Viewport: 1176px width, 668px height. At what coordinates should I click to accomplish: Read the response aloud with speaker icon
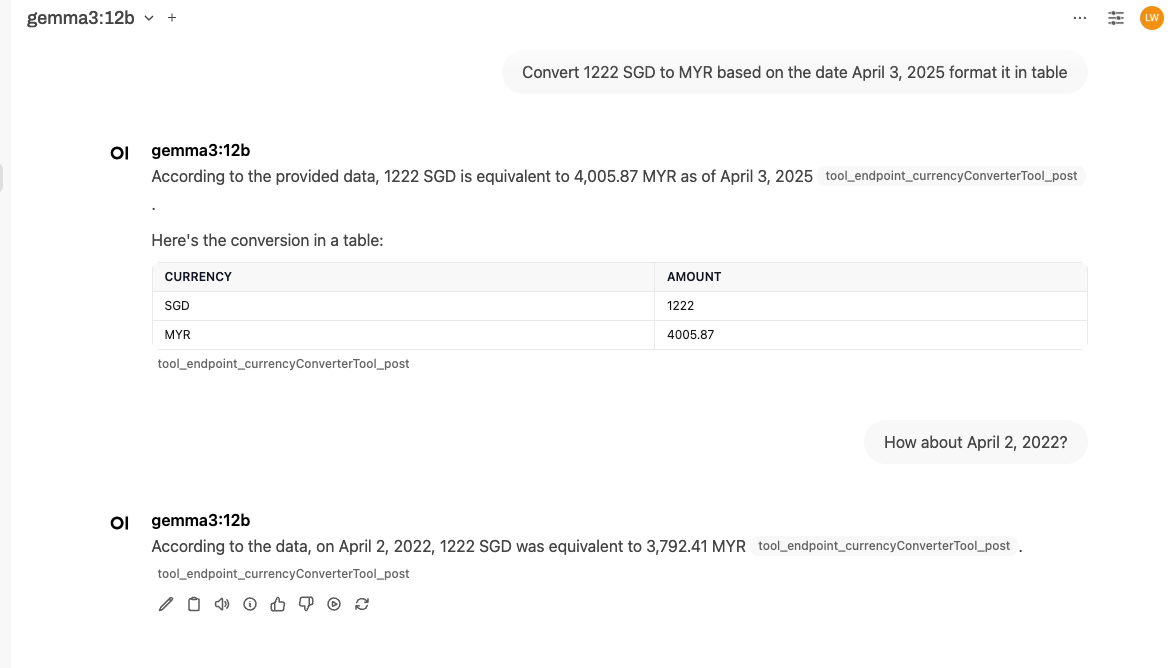[222, 604]
